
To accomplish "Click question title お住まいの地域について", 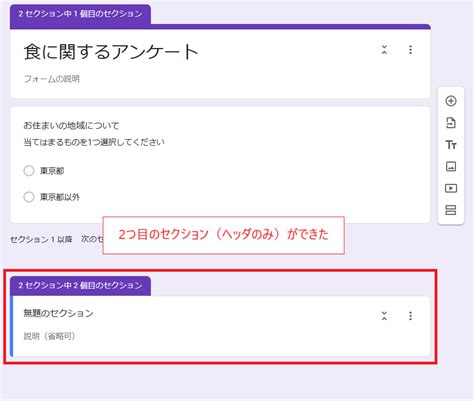I will [x=71, y=126].
